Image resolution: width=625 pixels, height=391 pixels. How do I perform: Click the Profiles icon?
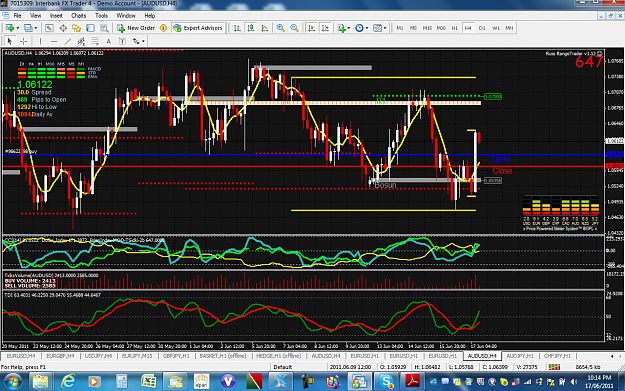pyautogui.click(x=28, y=28)
